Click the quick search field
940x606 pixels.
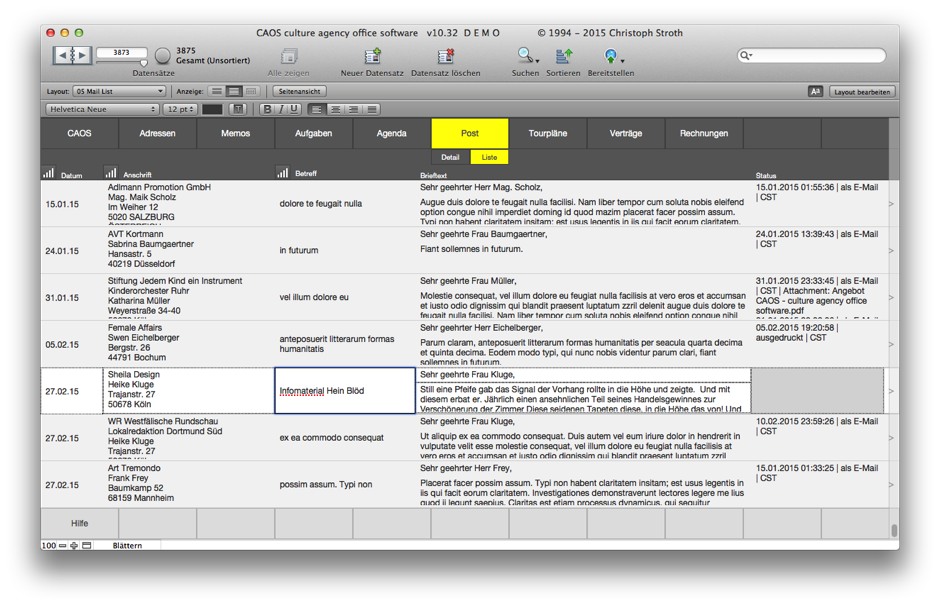[812, 56]
